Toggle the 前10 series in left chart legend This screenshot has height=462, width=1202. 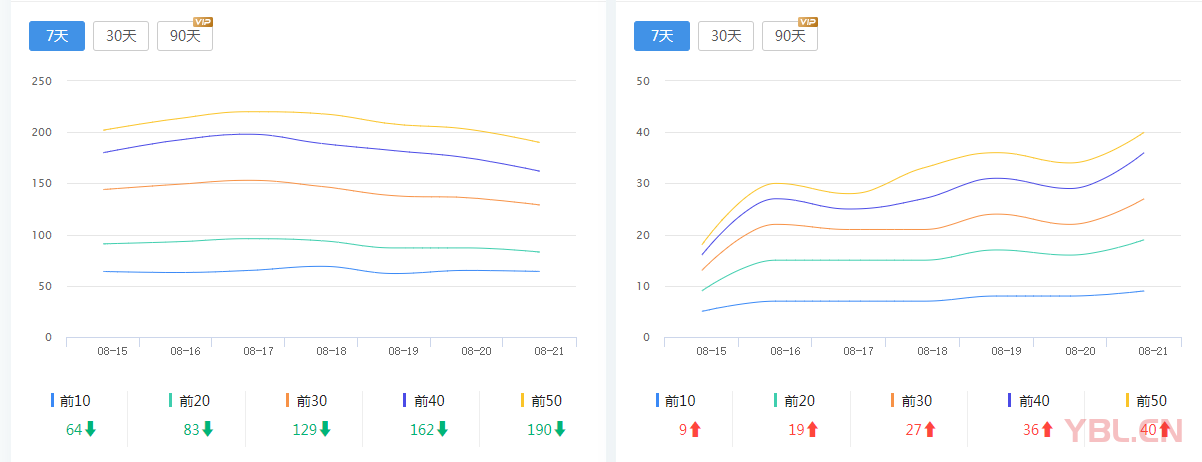click(x=72, y=401)
